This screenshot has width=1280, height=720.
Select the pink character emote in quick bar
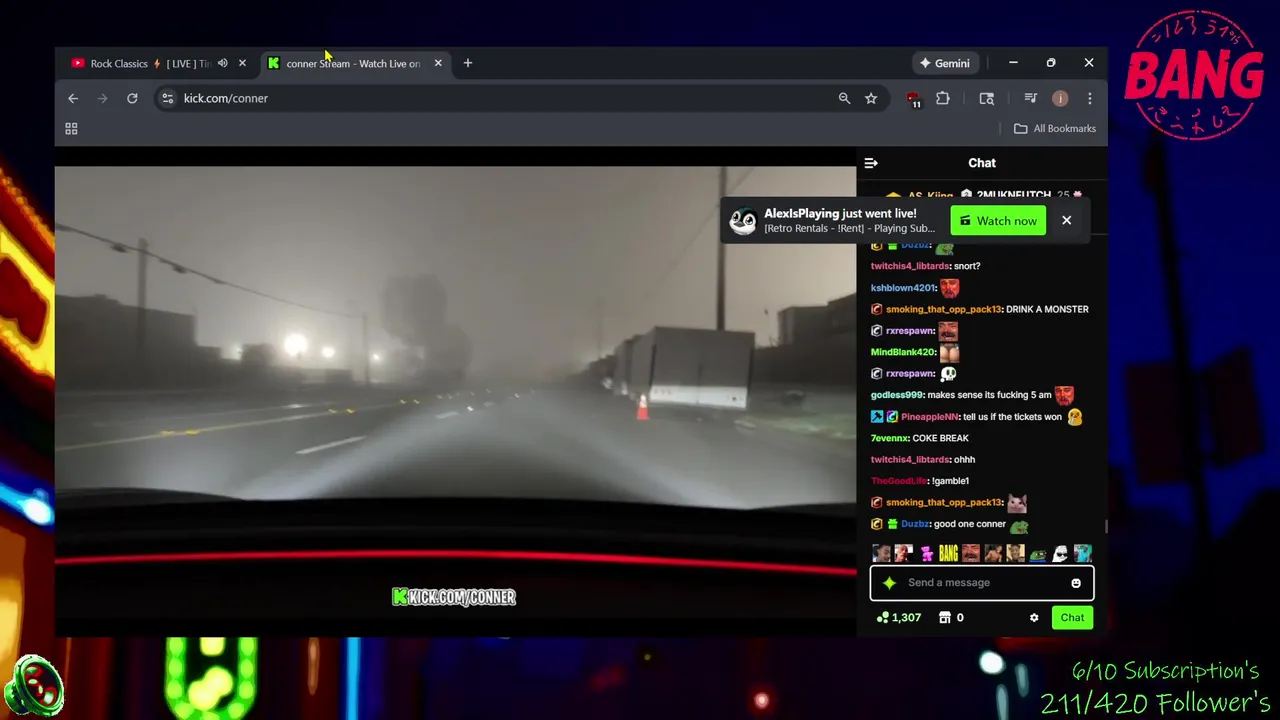click(x=927, y=553)
